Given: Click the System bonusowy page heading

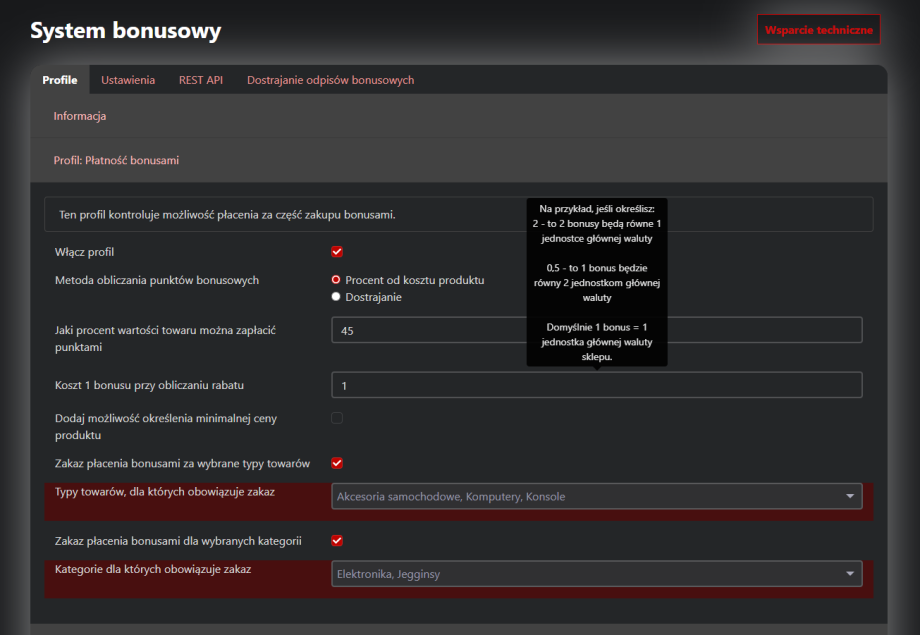Looking at the screenshot, I should (x=126, y=31).
